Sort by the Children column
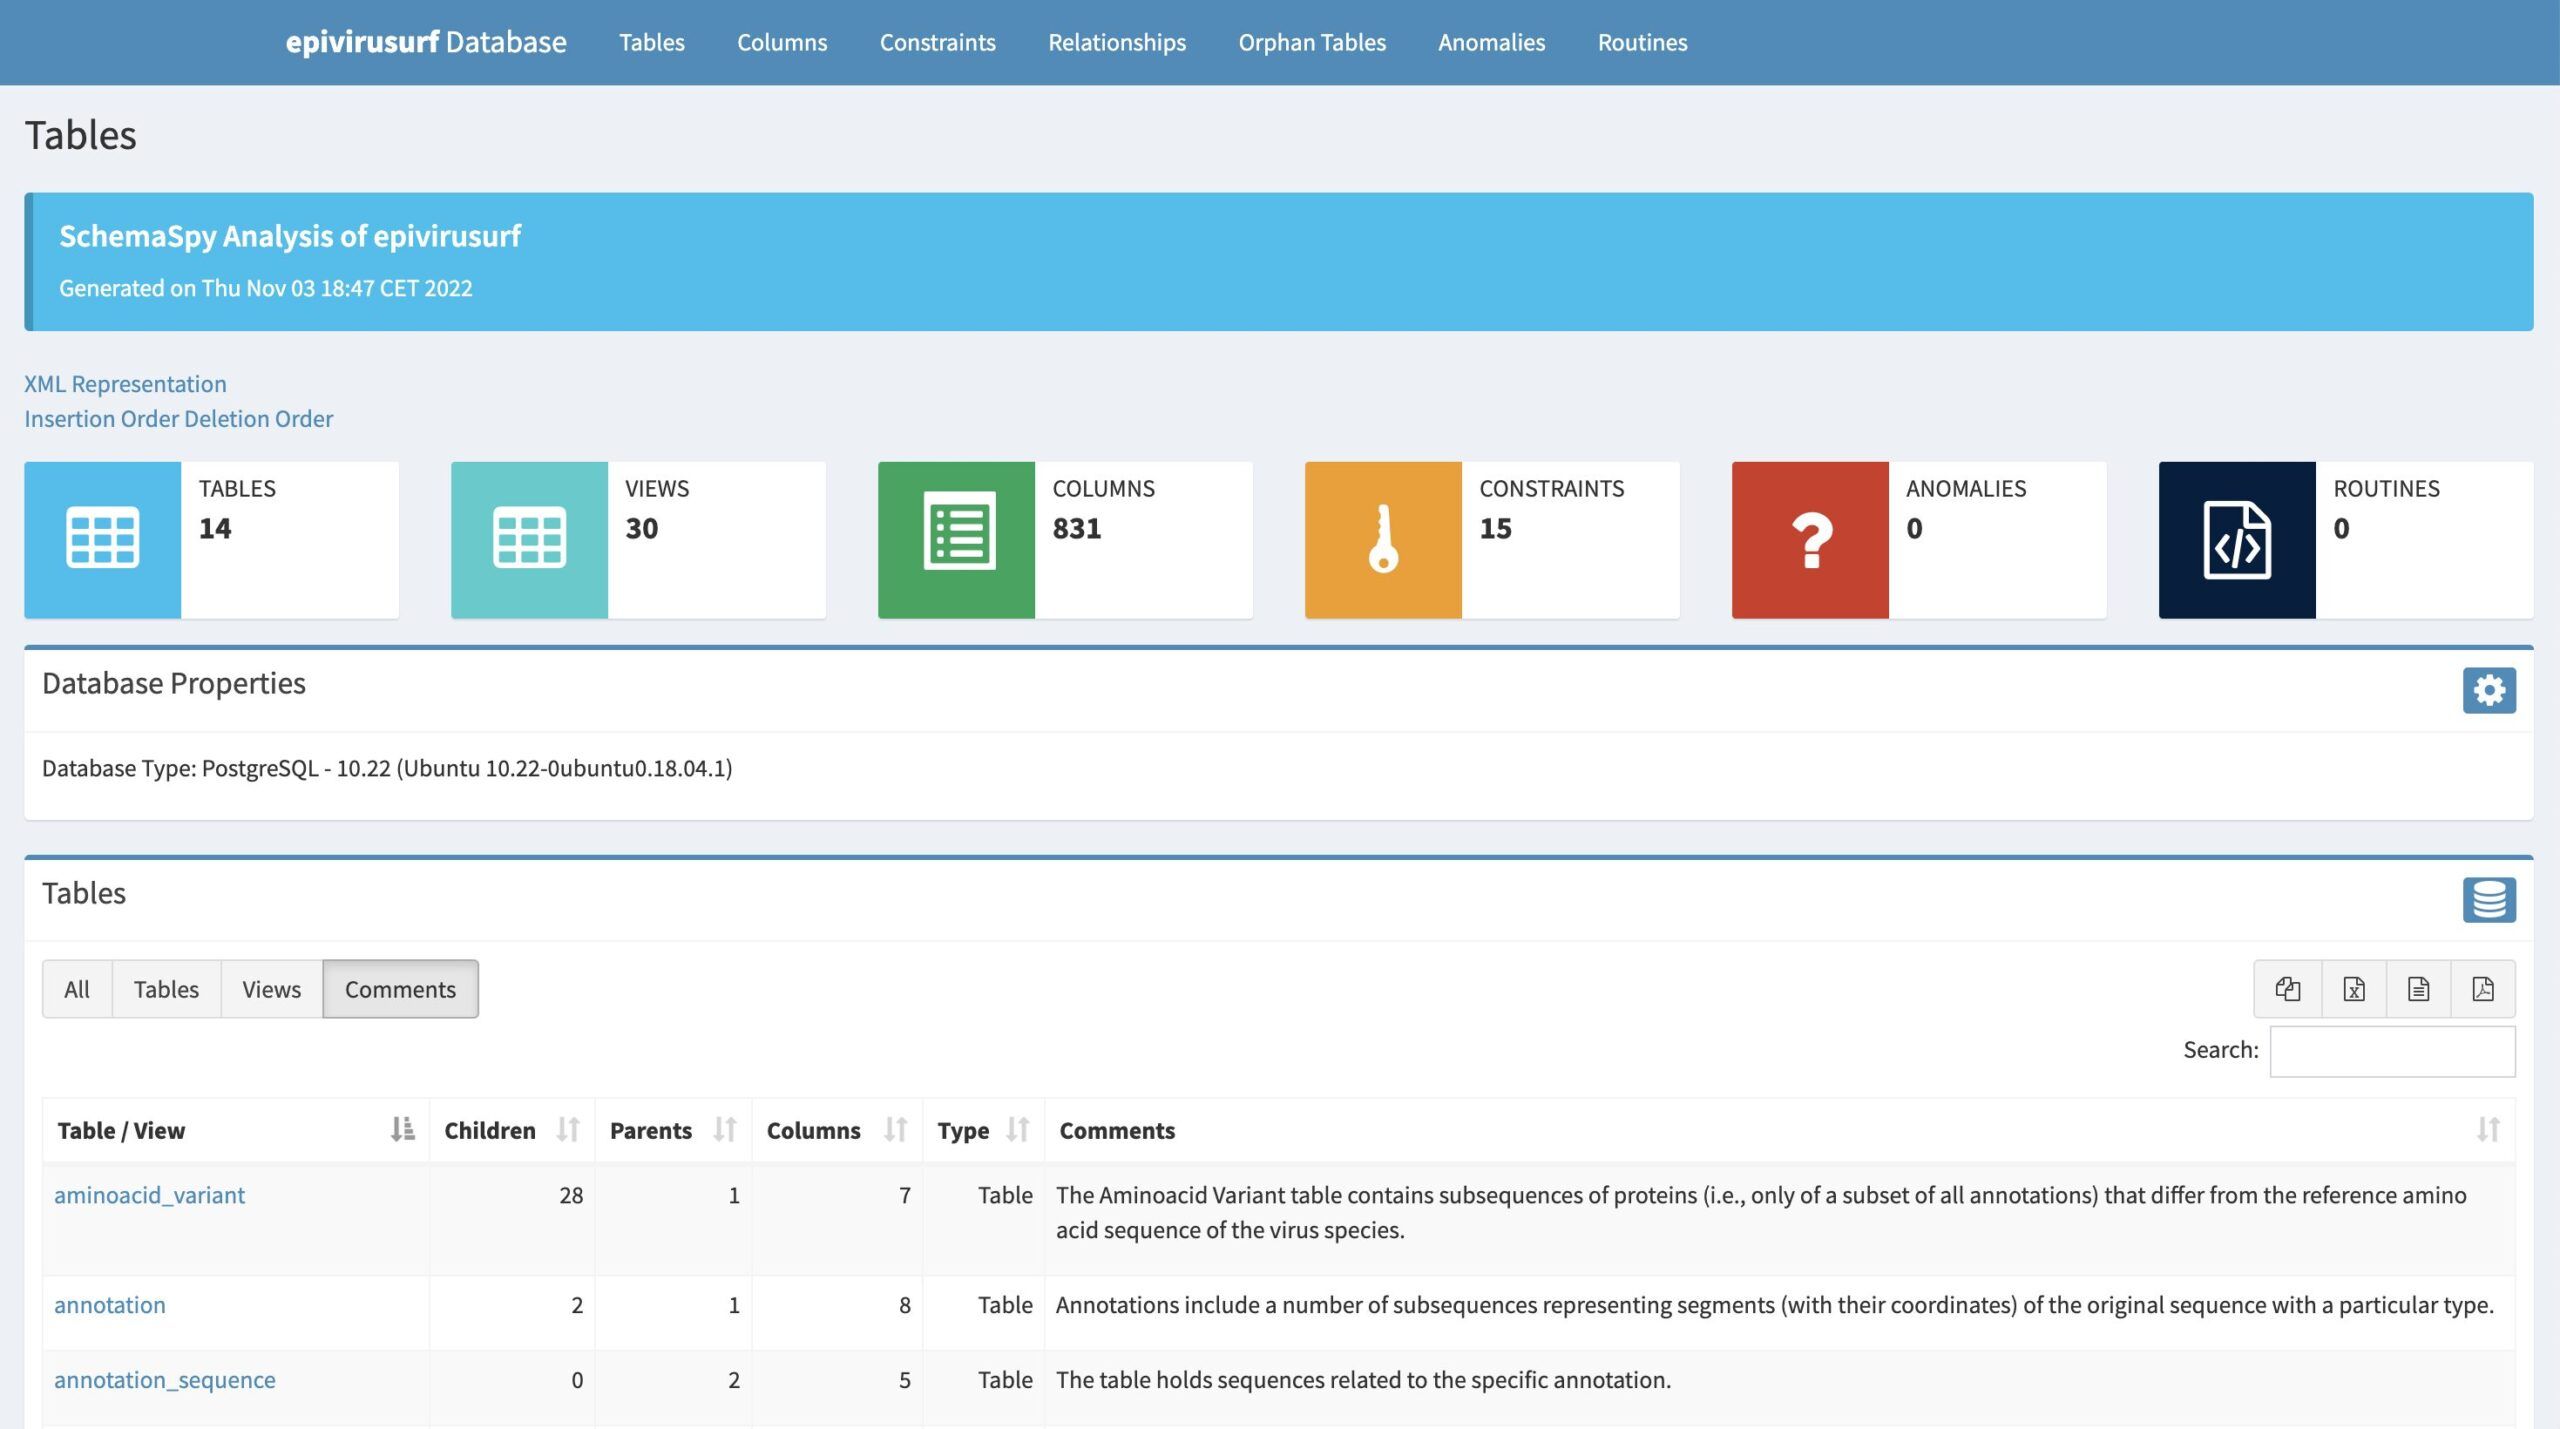 click(x=512, y=1130)
